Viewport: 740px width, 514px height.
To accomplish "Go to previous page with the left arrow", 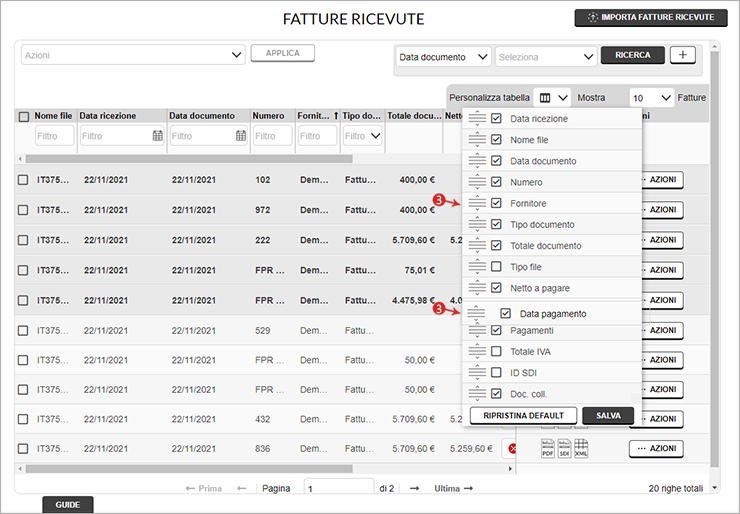I will pos(242,489).
